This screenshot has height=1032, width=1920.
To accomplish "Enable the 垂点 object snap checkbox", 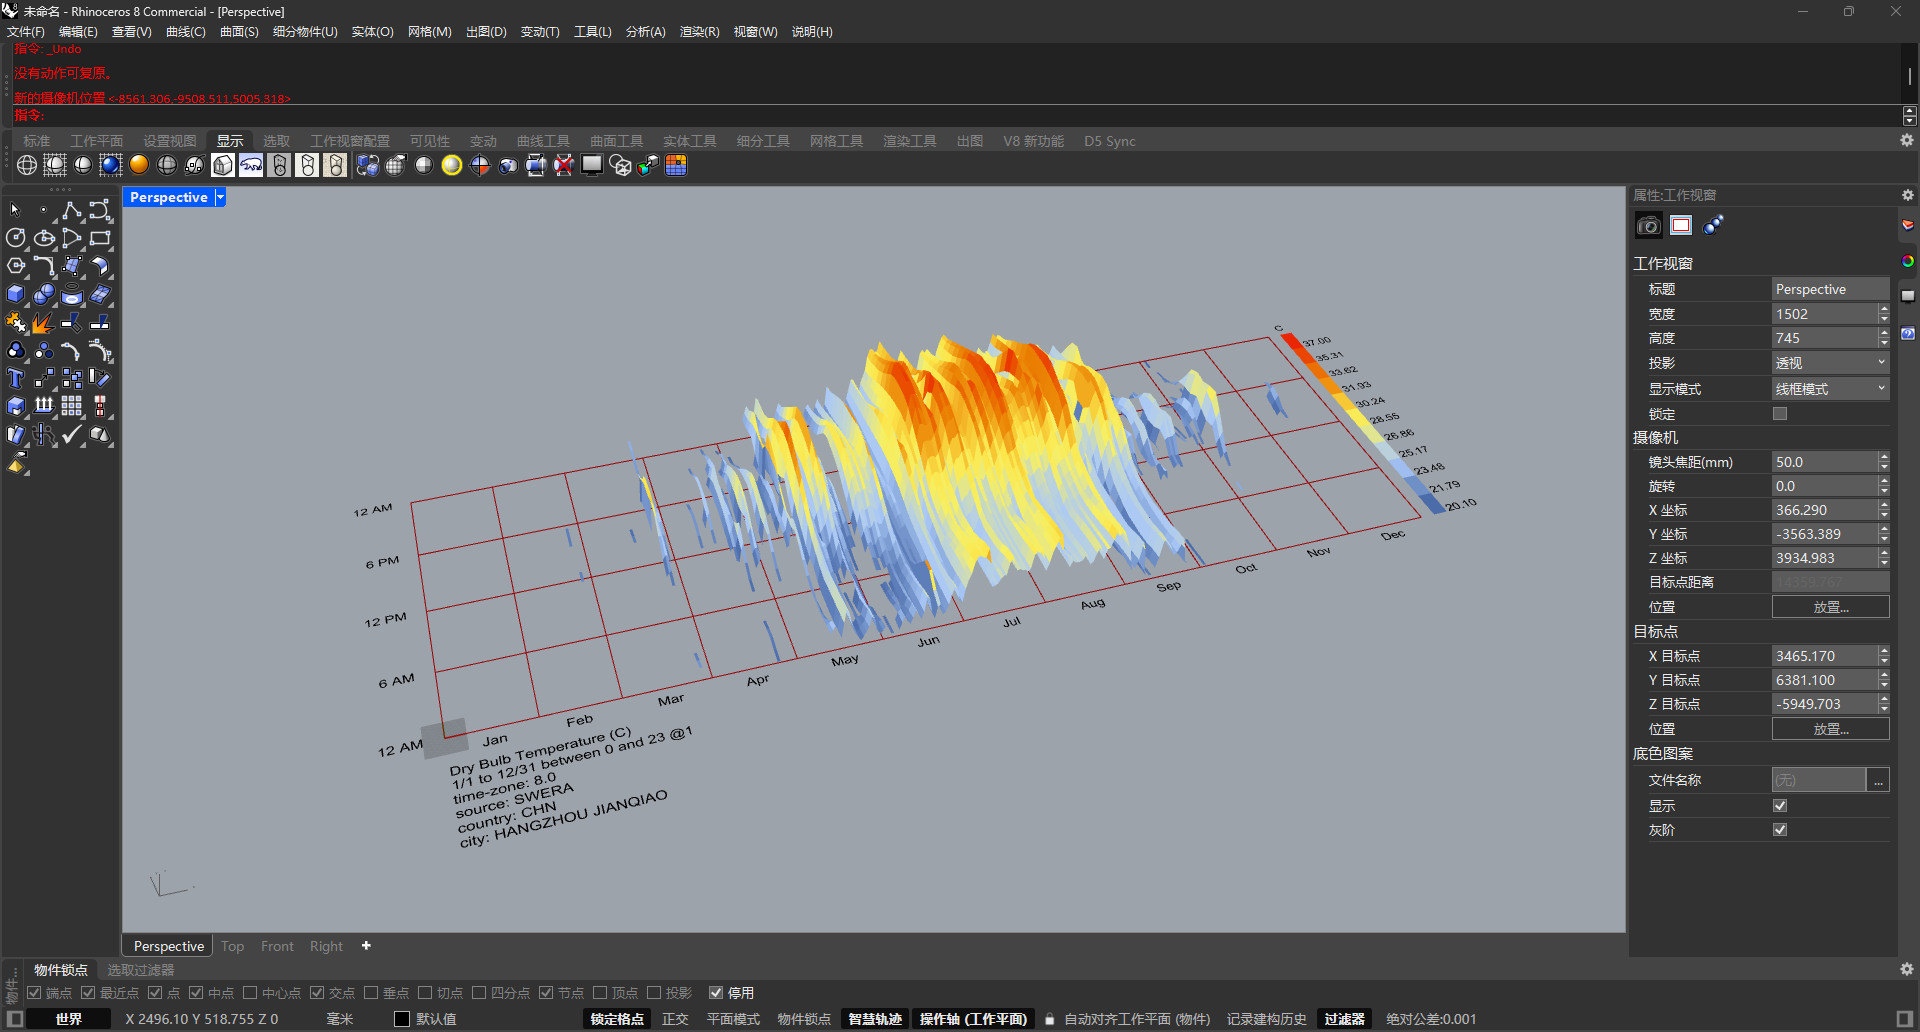I will tap(371, 993).
